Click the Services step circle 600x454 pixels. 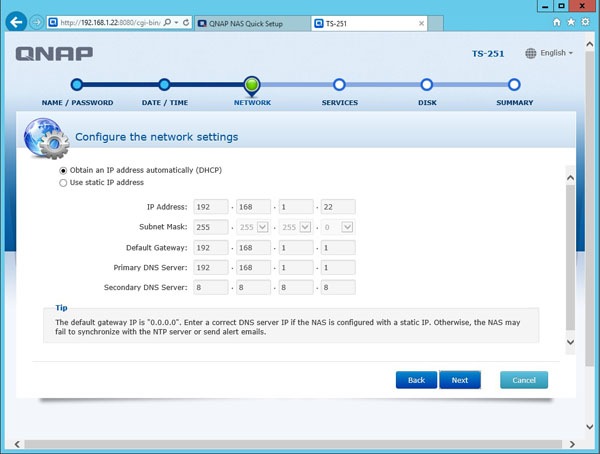[x=339, y=85]
